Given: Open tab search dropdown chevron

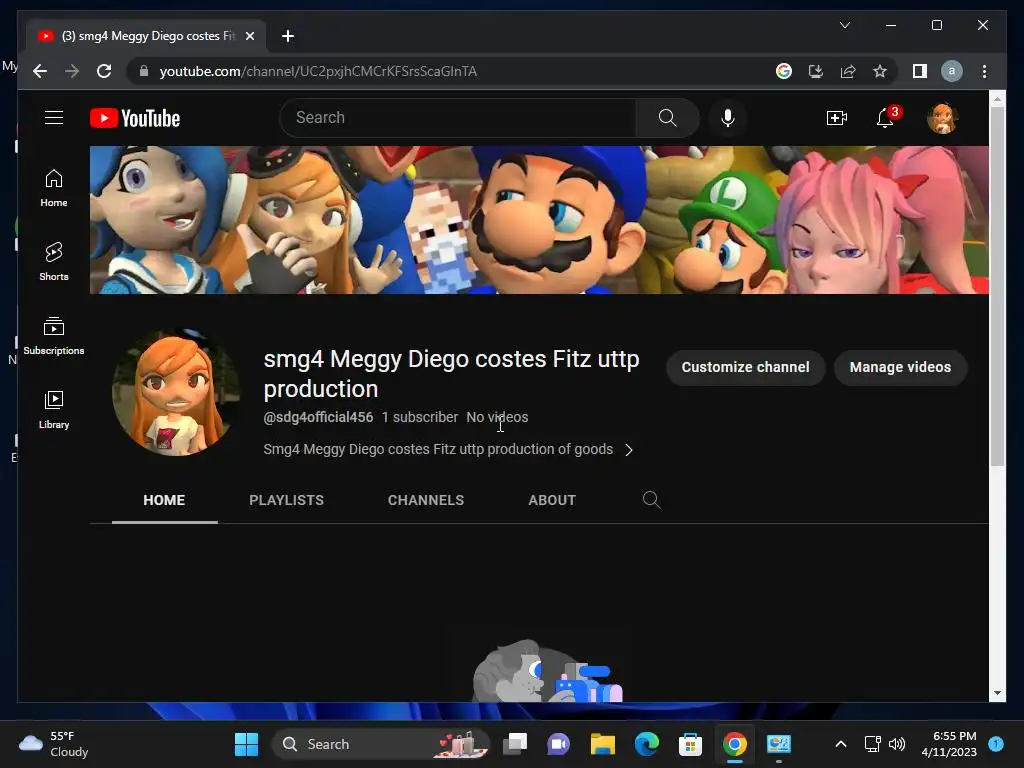Looking at the screenshot, I should tap(844, 25).
